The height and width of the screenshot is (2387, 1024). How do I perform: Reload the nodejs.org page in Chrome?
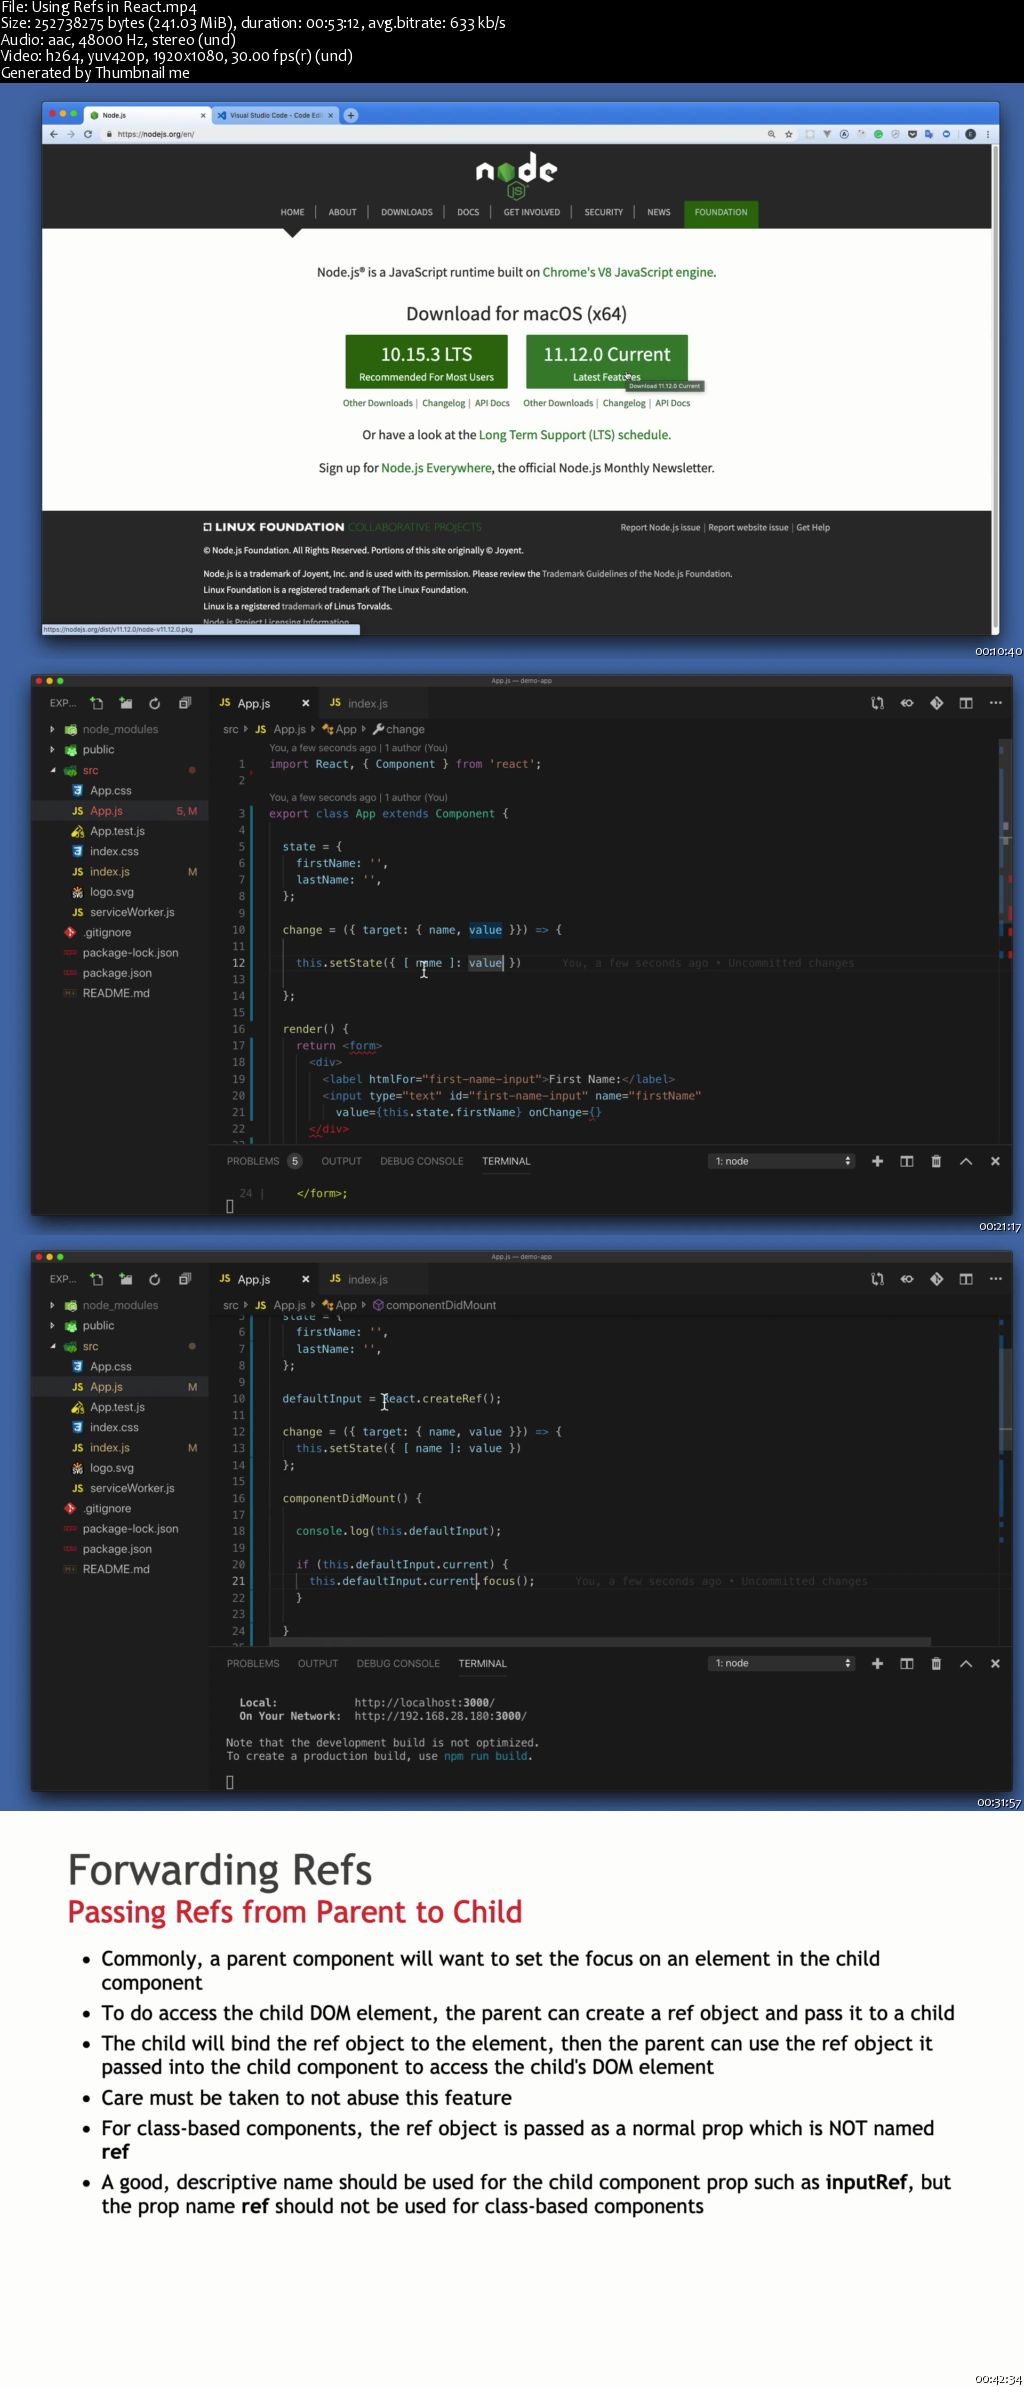[88, 134]
